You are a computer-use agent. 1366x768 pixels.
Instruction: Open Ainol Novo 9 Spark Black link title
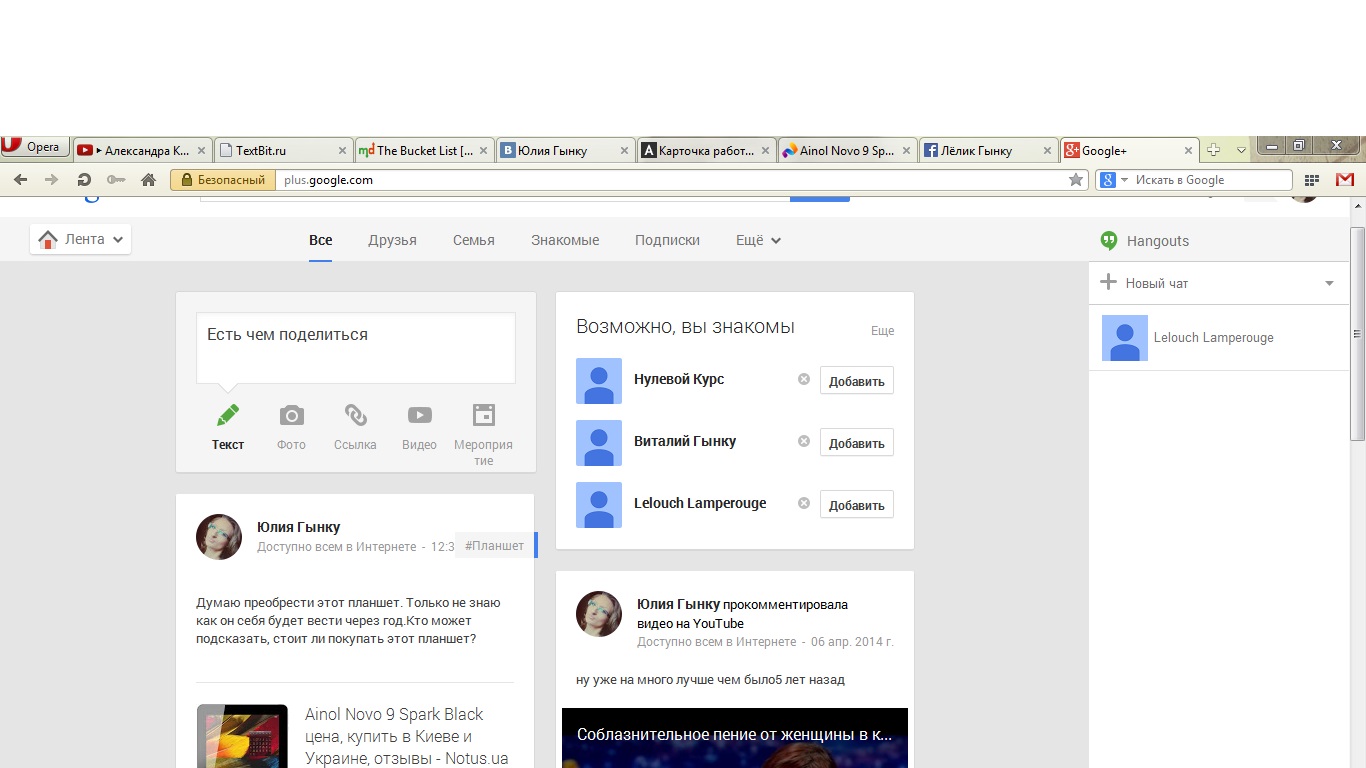click(x=406, y=736)
